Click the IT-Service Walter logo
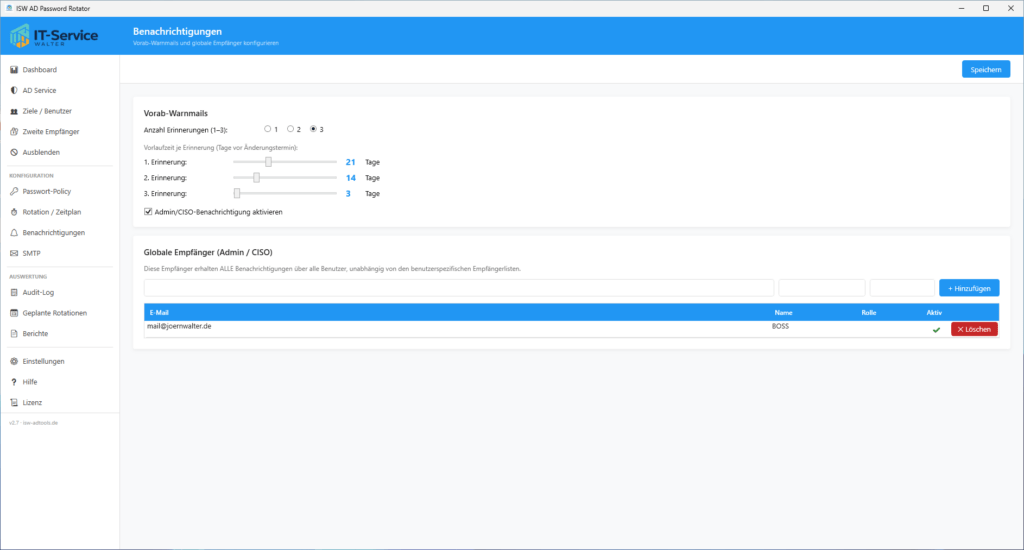Viewport: 1024px width, 550px height. click(x=54, y=36)
